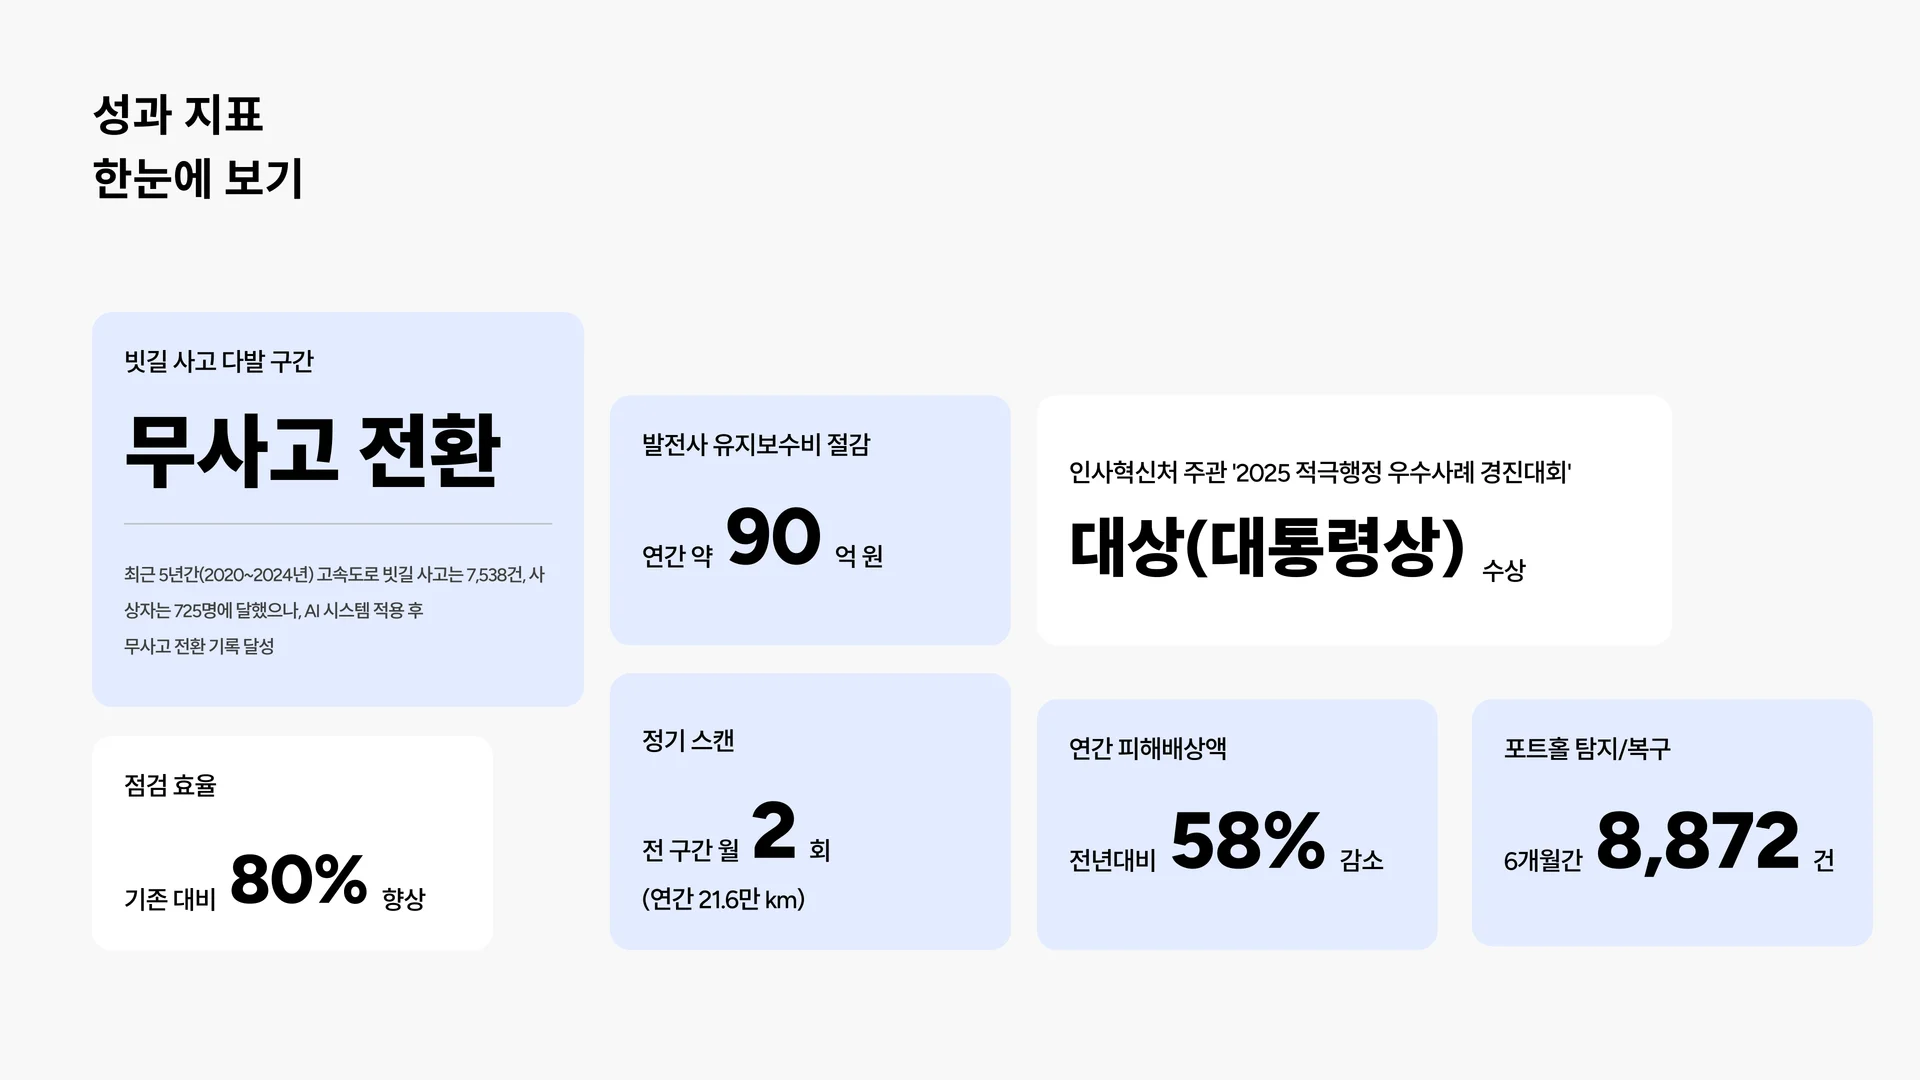Select the '정기 스캔' card label
Viewport: 1920px width, 1080px height.
point(688,741)
